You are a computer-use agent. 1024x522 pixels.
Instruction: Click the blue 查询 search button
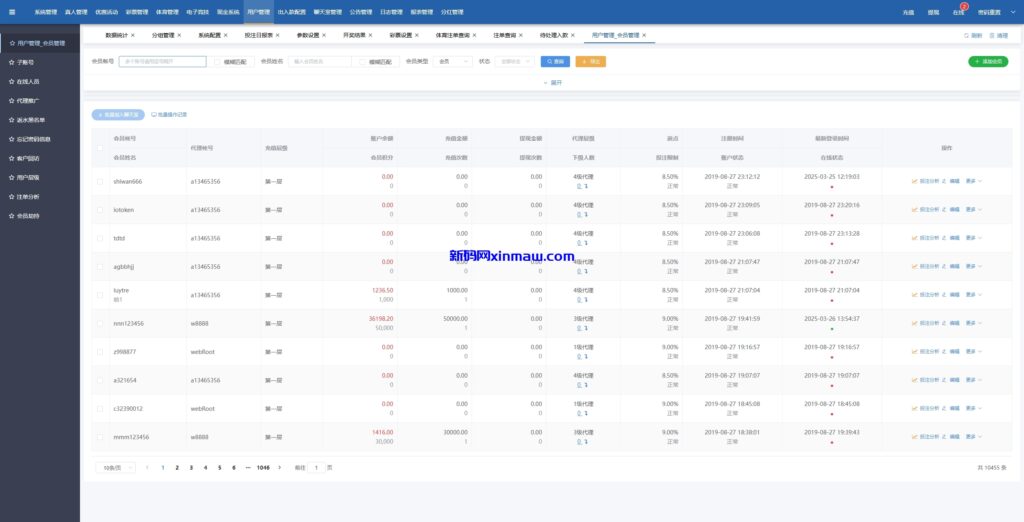click(x=555, y=61)
